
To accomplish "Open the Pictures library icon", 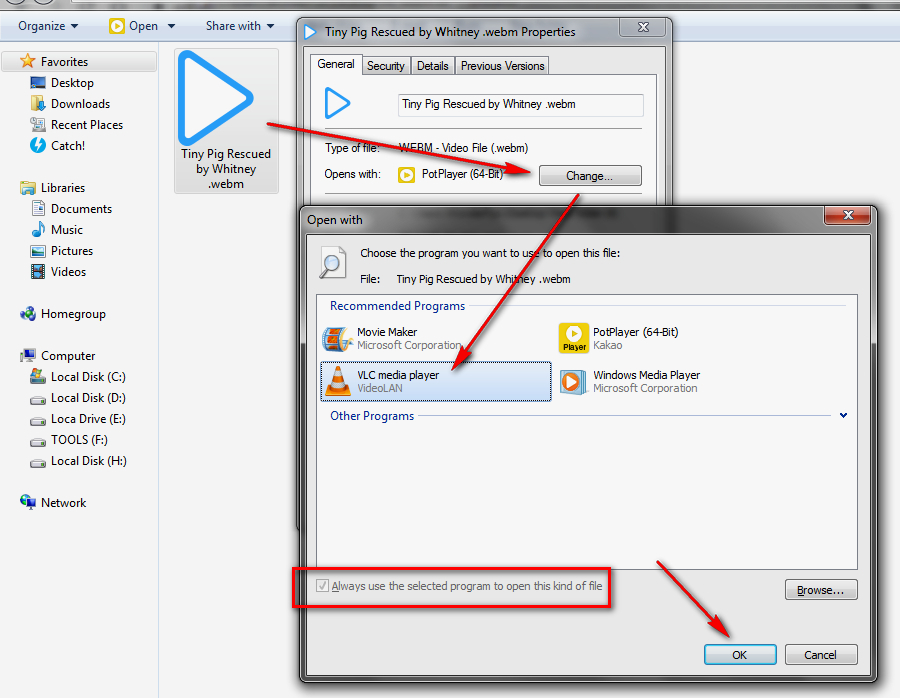I will (38, 251).
